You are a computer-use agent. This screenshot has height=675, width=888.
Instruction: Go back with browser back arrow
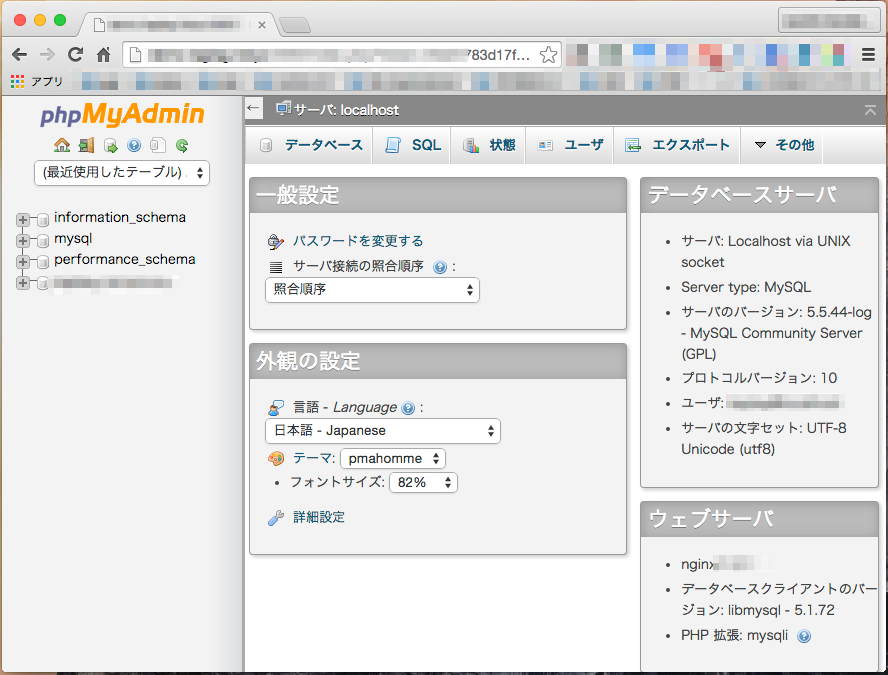[x=20, y=54]
